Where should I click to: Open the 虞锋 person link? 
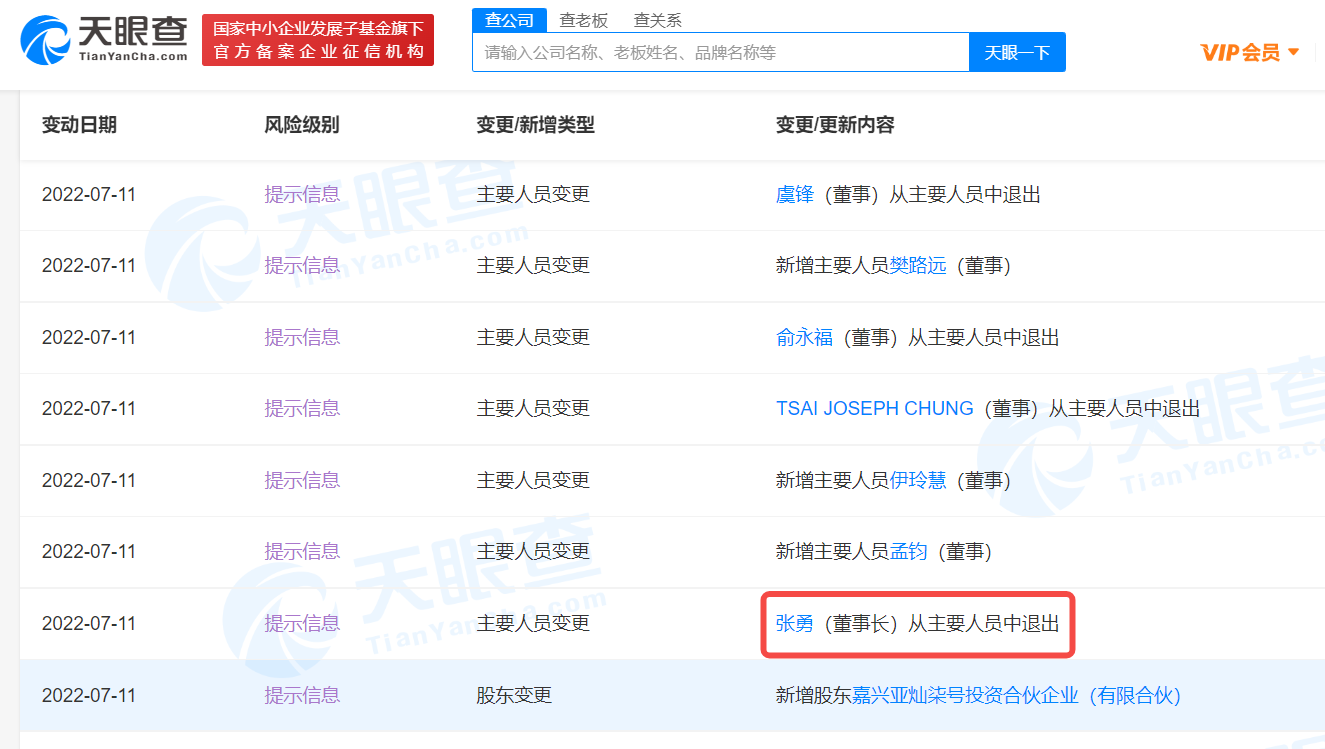pyautogui.click(x=795, y=194)
